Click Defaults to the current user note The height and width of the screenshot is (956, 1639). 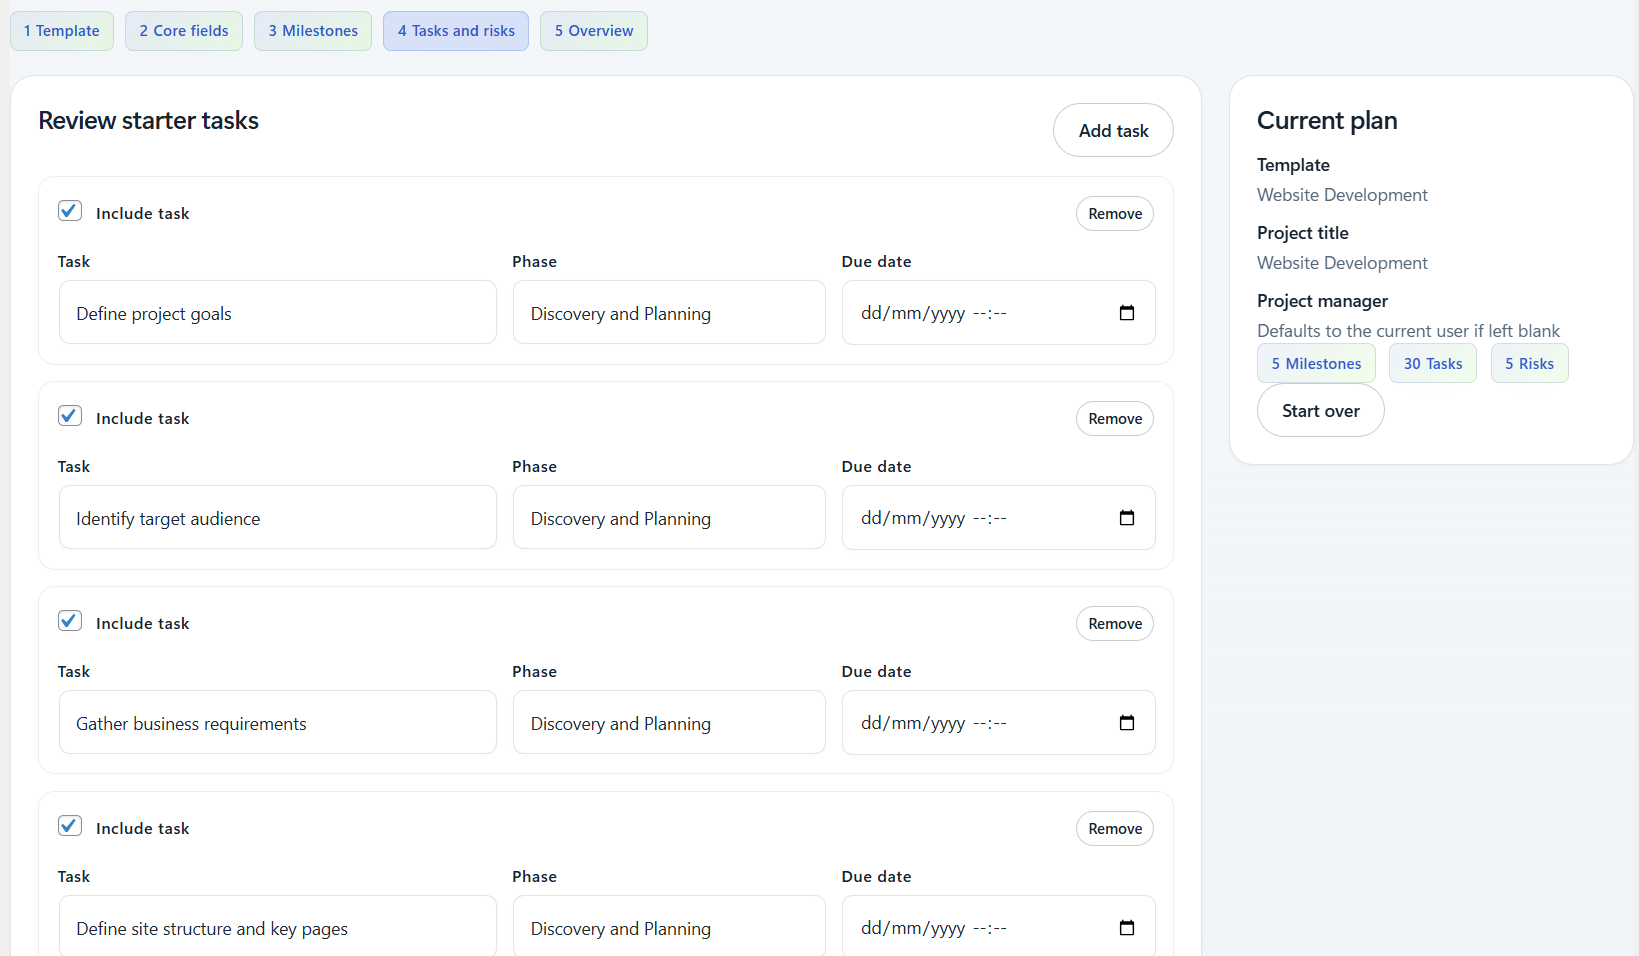1408,331
